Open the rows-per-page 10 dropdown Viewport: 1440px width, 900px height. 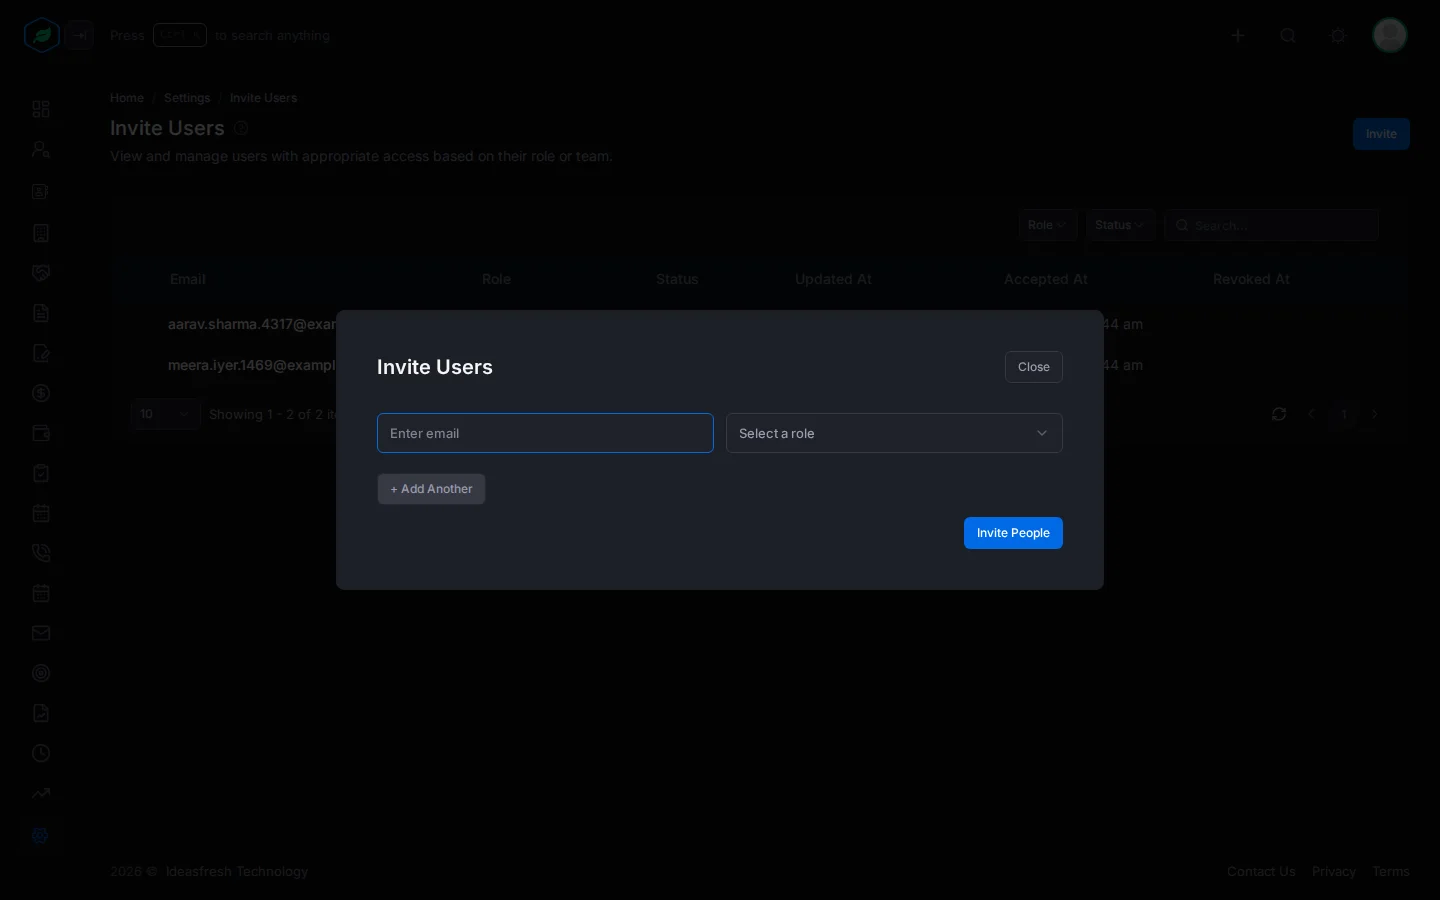pyautogui.click(x=165, y=414)
